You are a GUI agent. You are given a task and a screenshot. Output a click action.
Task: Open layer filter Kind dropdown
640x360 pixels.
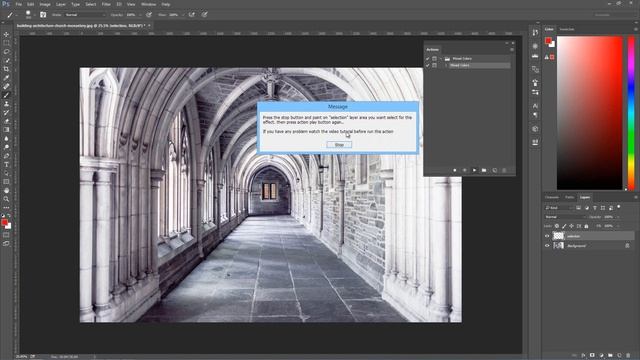pos(558,208)
